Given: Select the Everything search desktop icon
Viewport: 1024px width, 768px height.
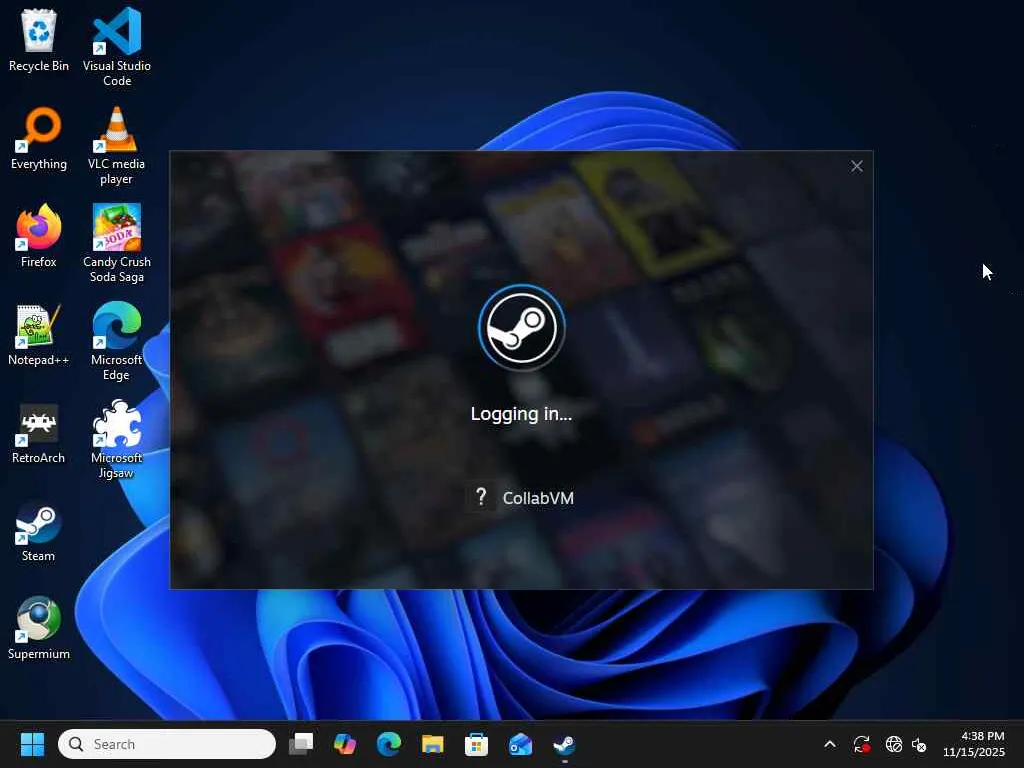Looking at the screenshot, I should (x=39, y=138).
